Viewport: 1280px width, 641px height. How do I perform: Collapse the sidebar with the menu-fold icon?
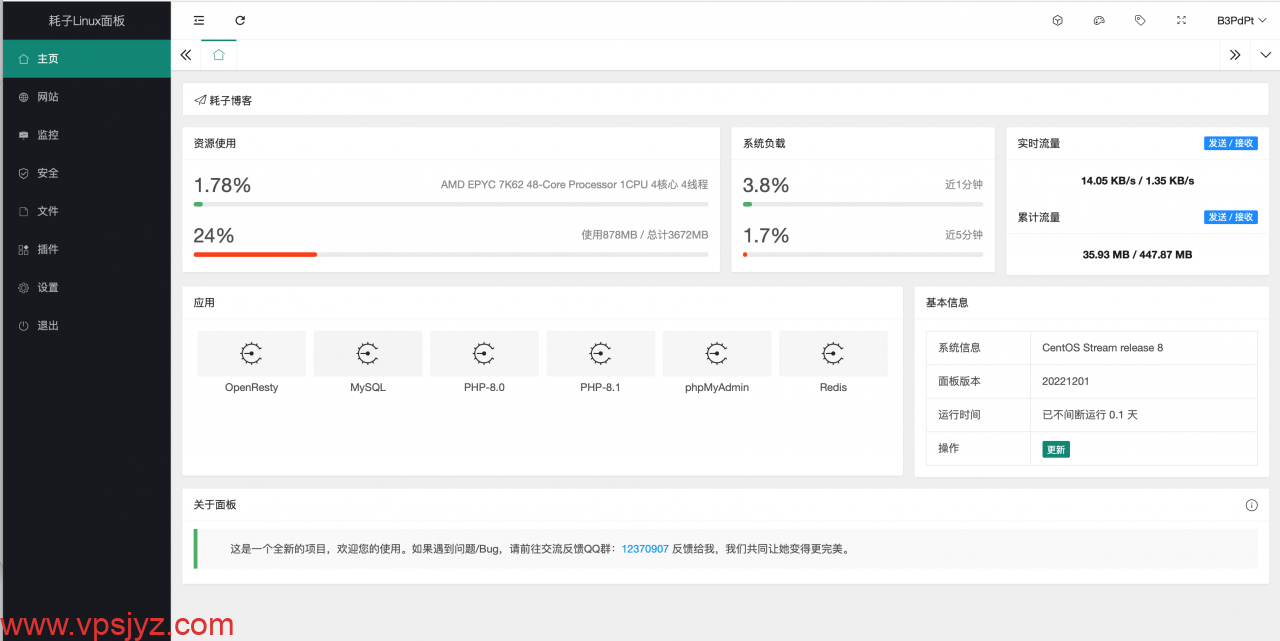pos(199,20)
